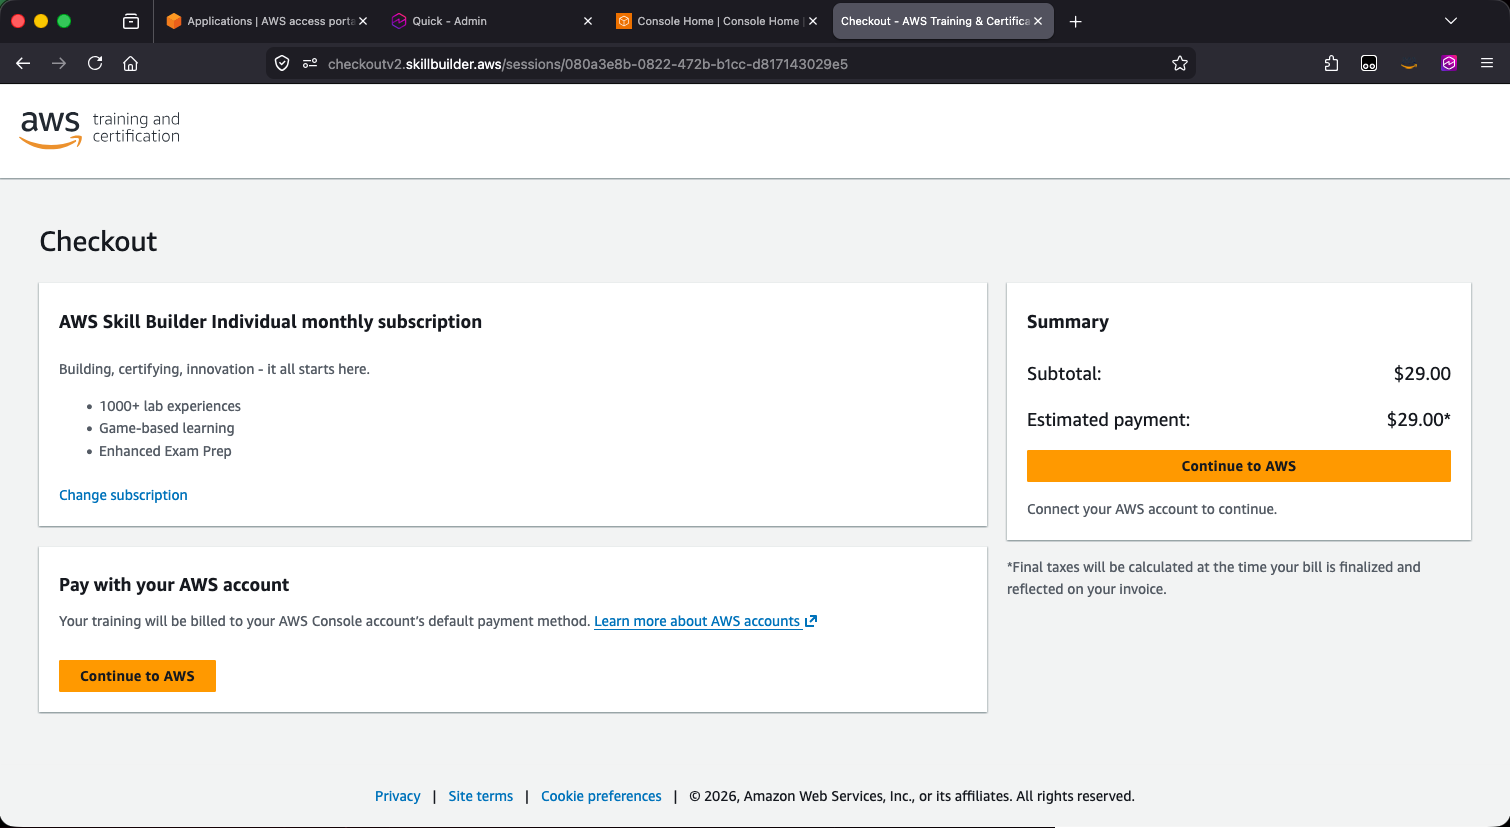Open site permissions icon in address bar

(x=310, y=63)
